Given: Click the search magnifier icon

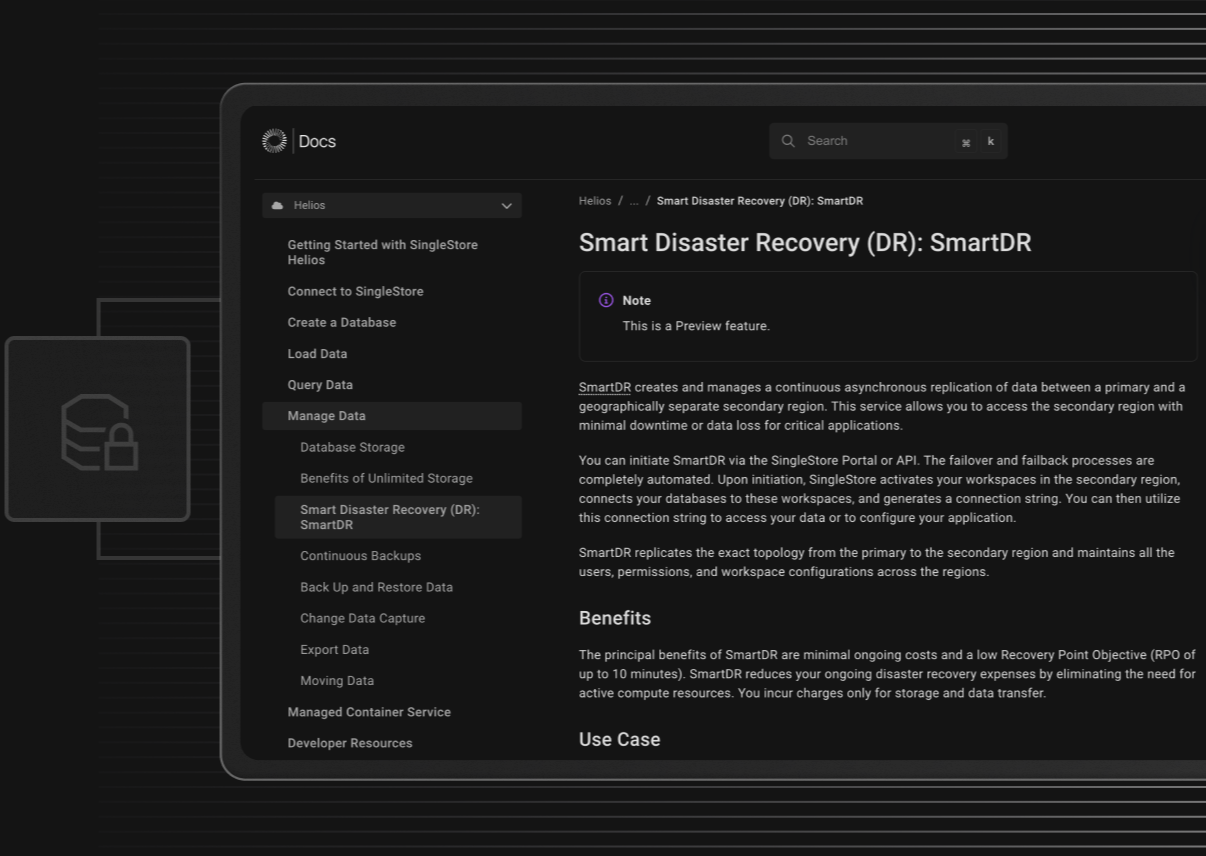Looking at the screenshot, I should point(788,141).
